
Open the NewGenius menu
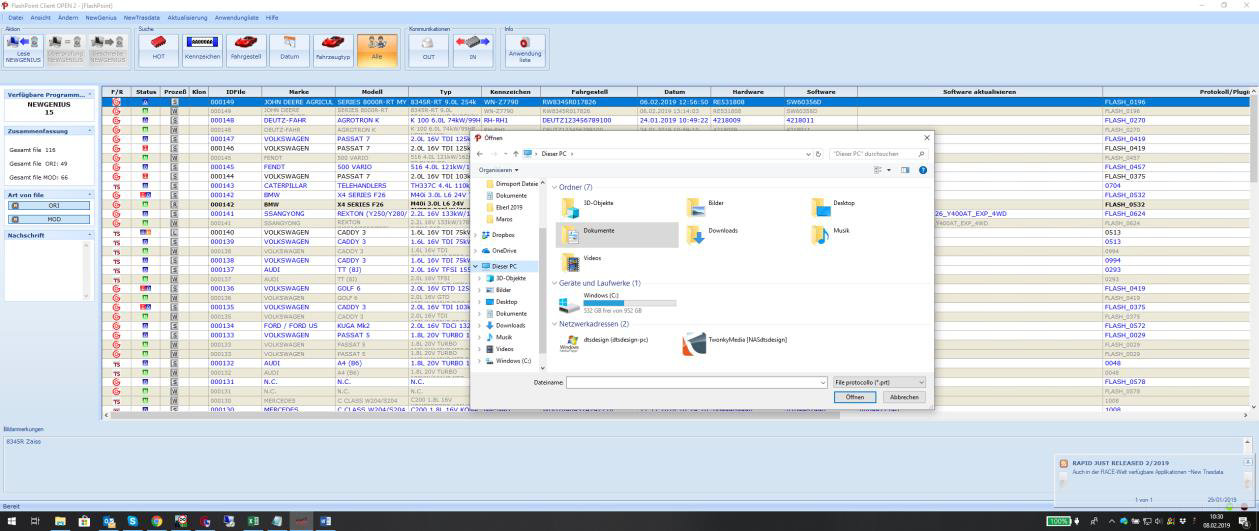click(101, 18)
